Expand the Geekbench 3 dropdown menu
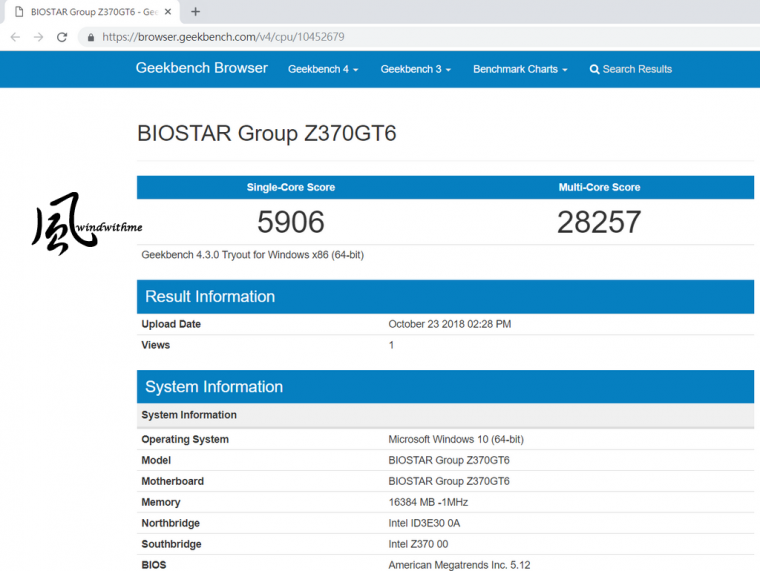The width and height of the screenshot is (760, 571). (415, 69)
